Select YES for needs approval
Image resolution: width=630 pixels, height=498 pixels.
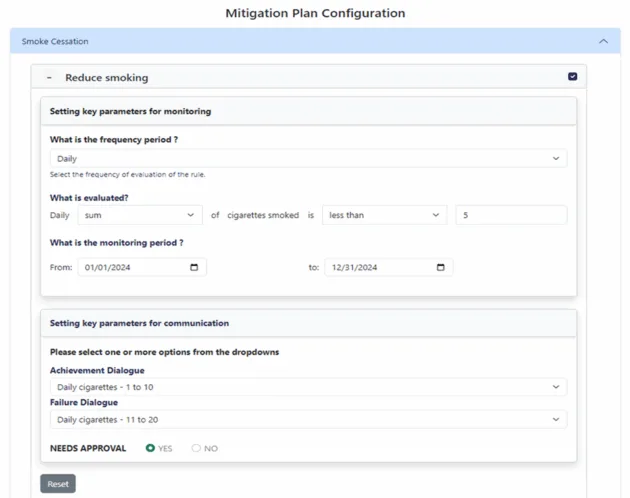151,449
